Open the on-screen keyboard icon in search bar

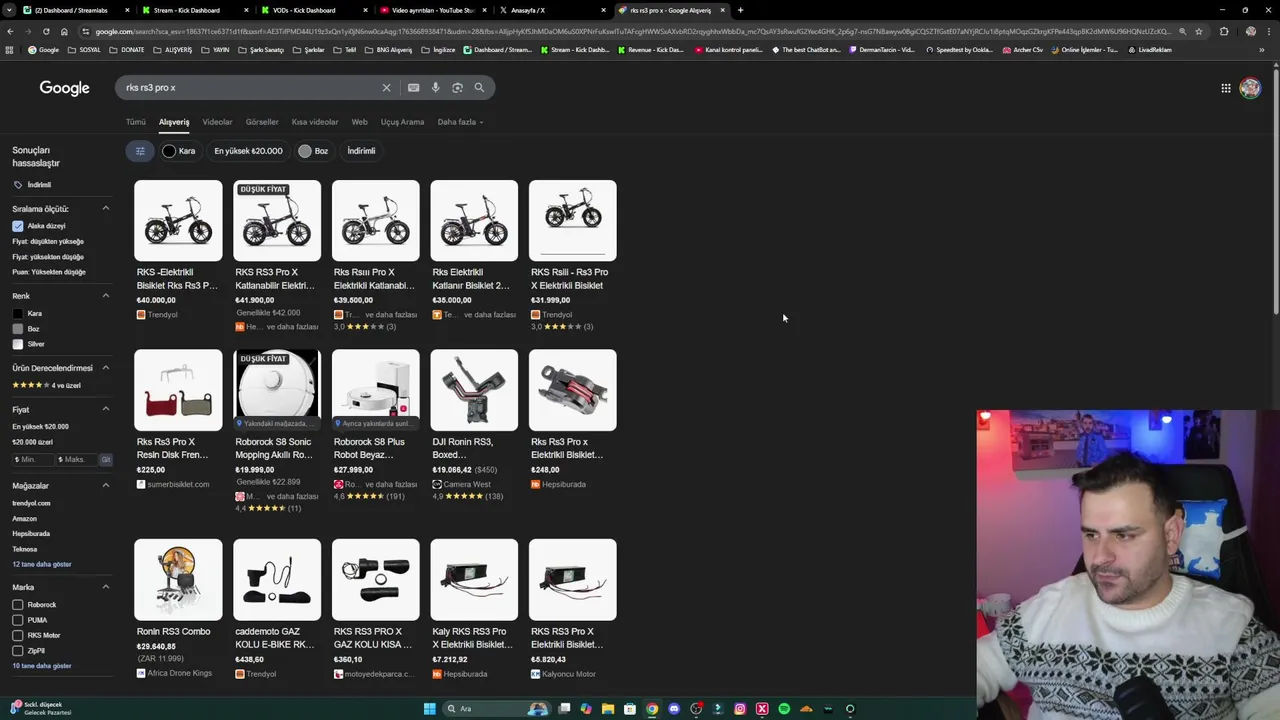(413, 88)
